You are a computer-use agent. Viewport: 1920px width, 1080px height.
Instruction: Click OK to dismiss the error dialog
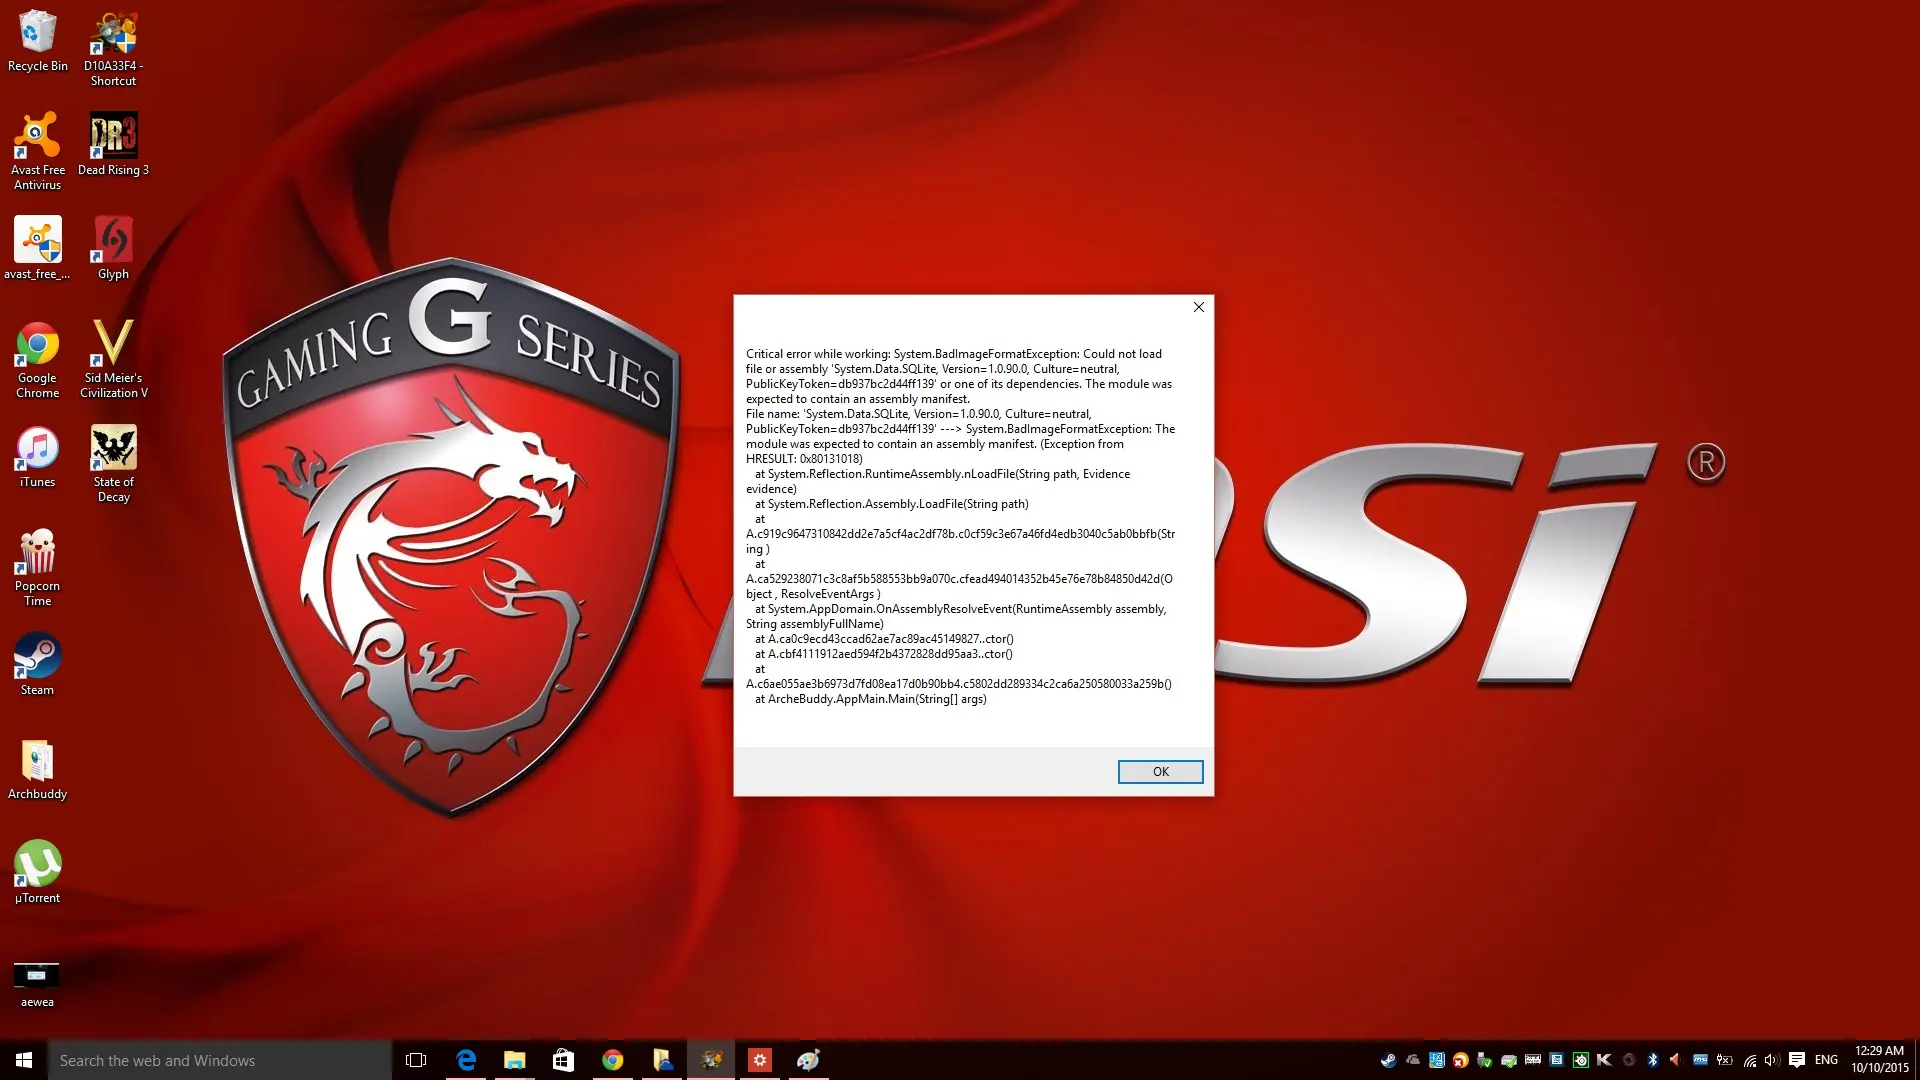click(1160, 772)
